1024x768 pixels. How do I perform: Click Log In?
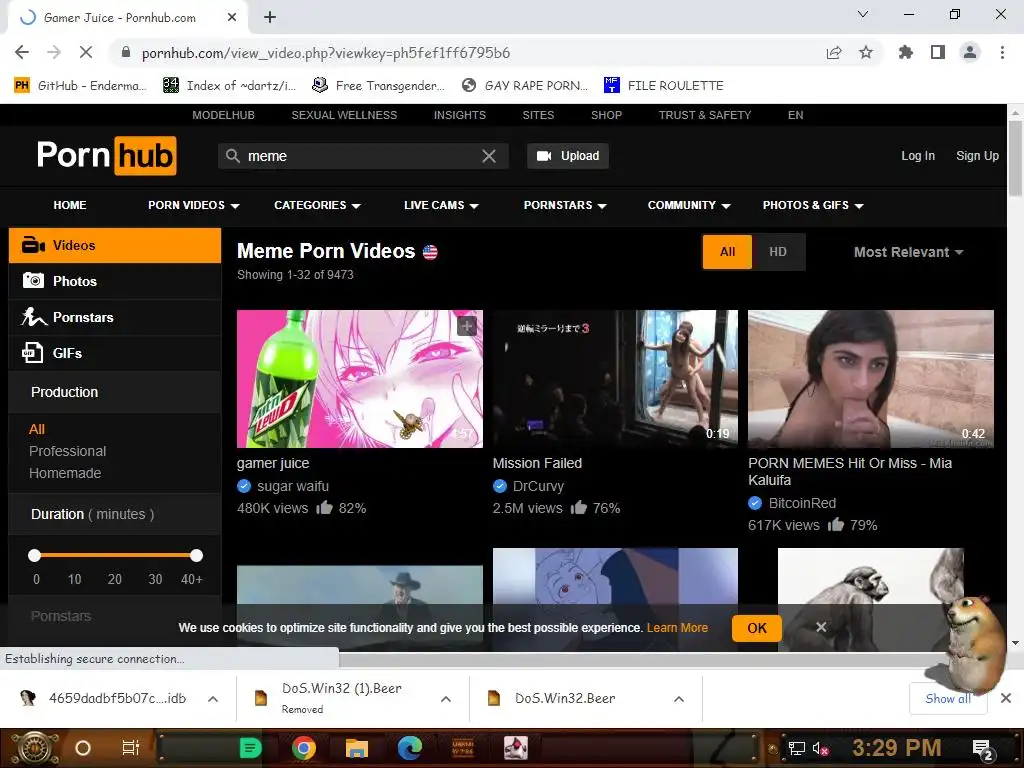[918, 156]
